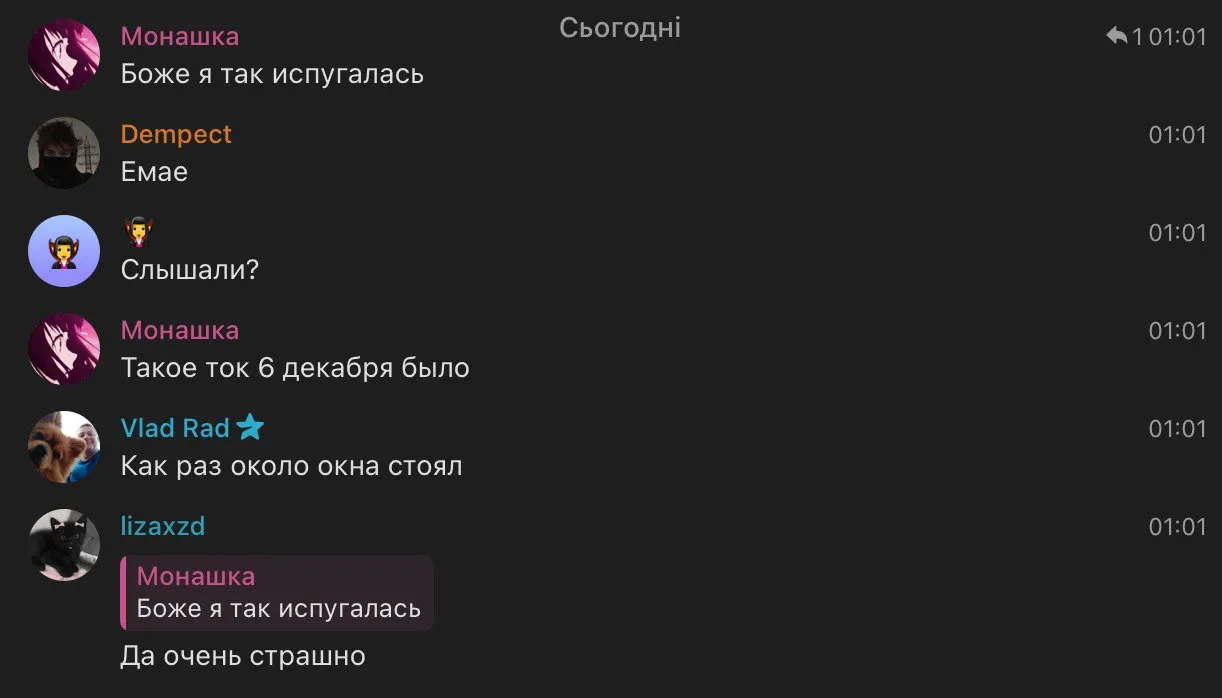1222x698 pixels.
Task: Click the avatar beside "Боже я так испугалась" message
Action: pyautogui.click(x=64, y=55)
